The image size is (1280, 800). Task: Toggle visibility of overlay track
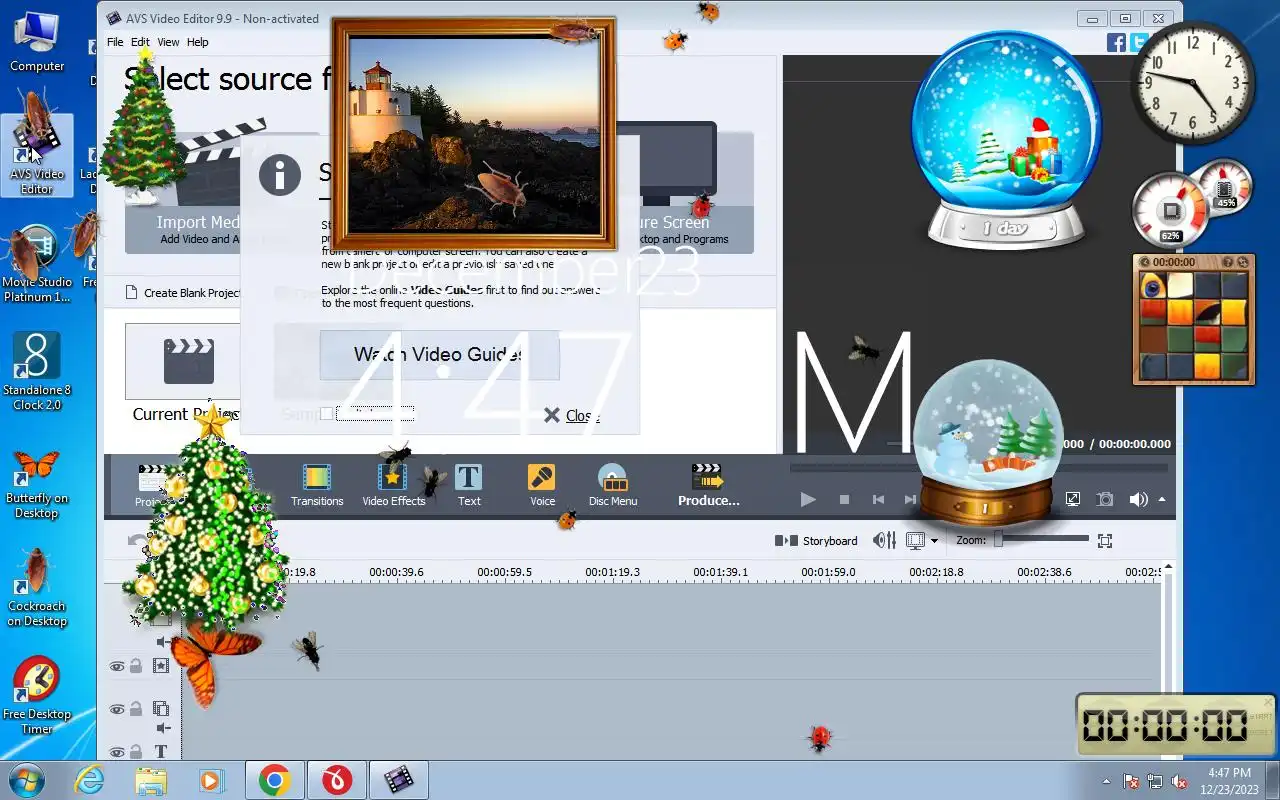coord(117,709)
